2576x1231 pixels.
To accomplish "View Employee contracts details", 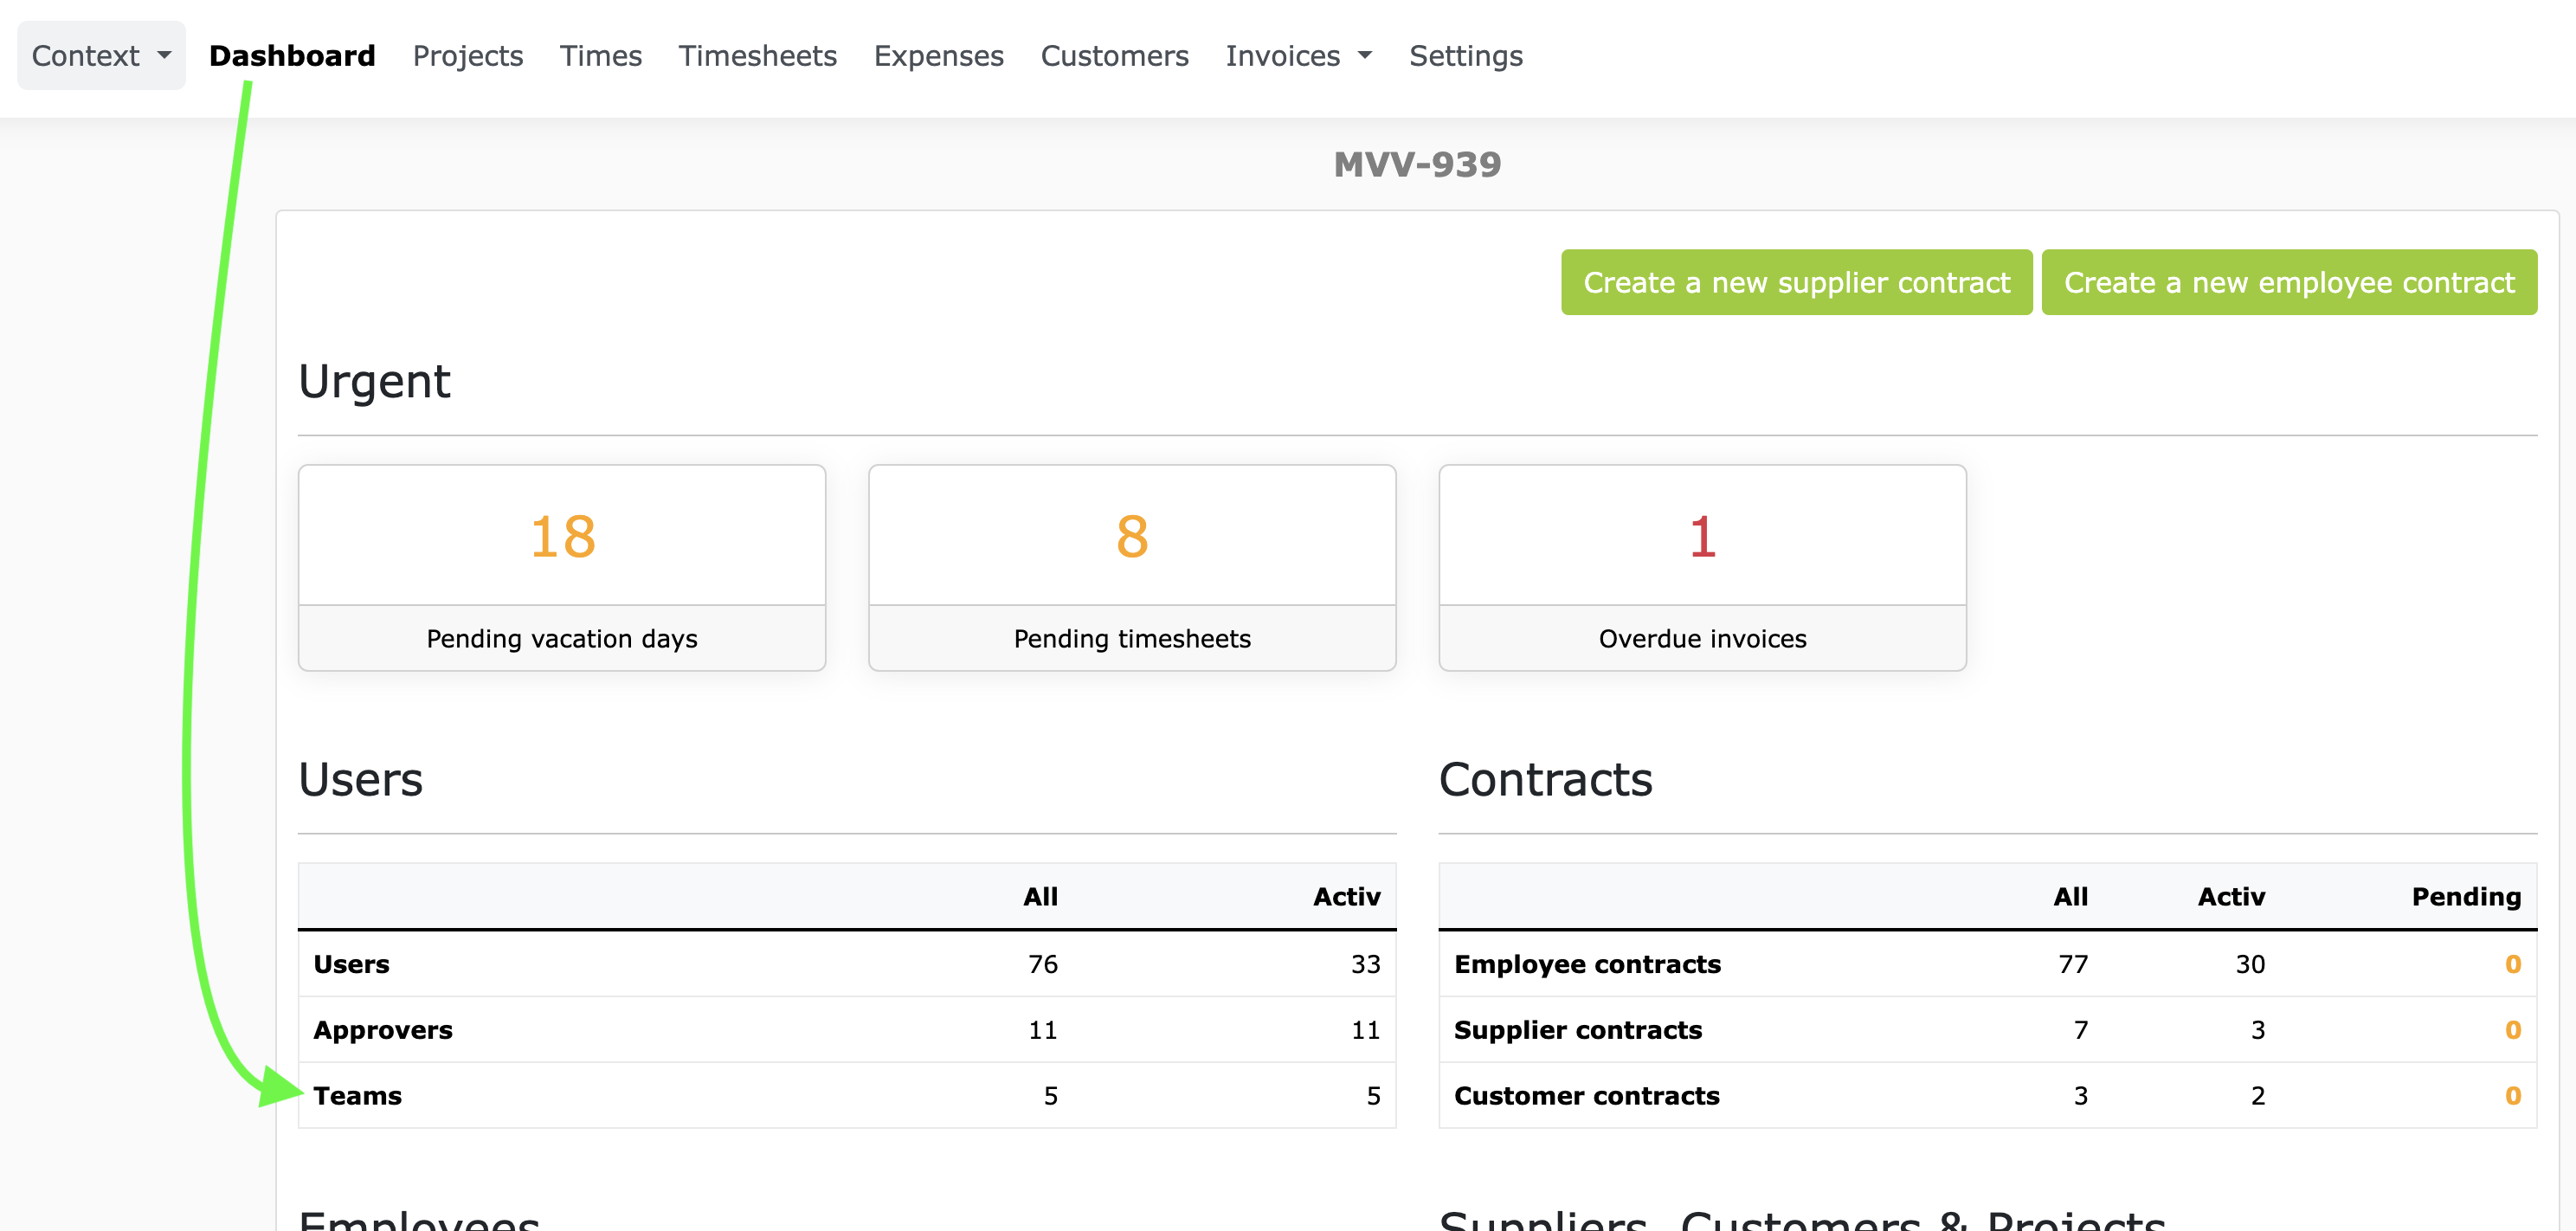I will click(1586, 963).
